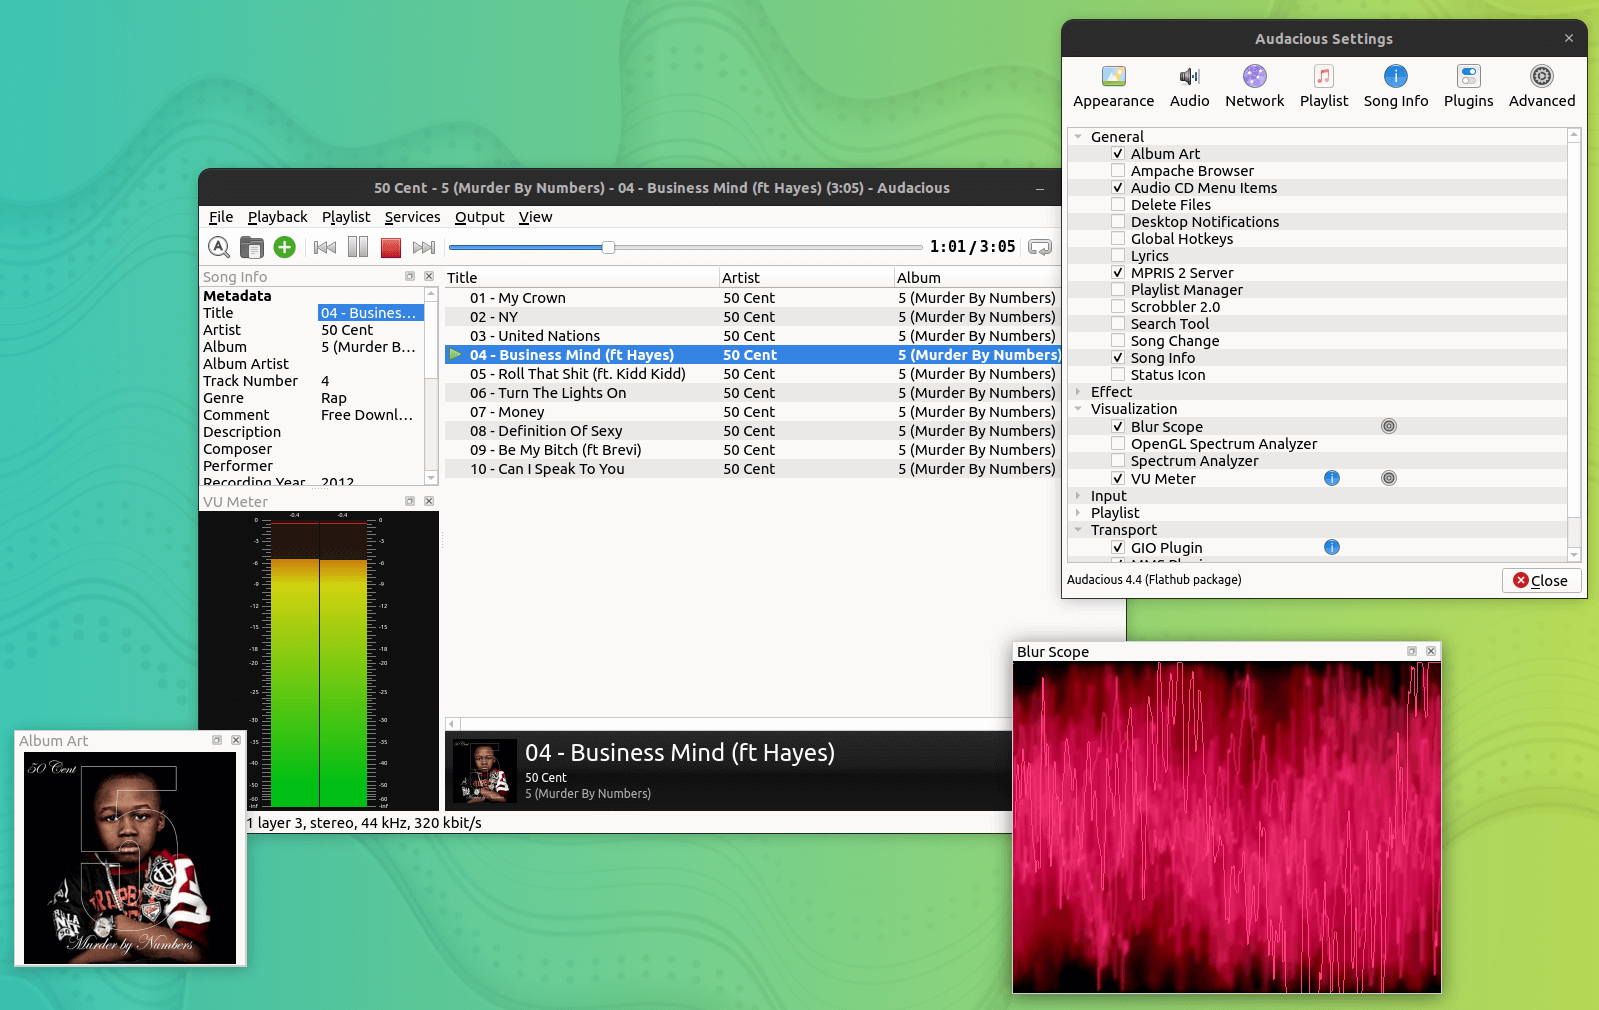Open the Playlist menu in menu bar
This screenshot has width=1599, height=1010.
click(346, 217)
